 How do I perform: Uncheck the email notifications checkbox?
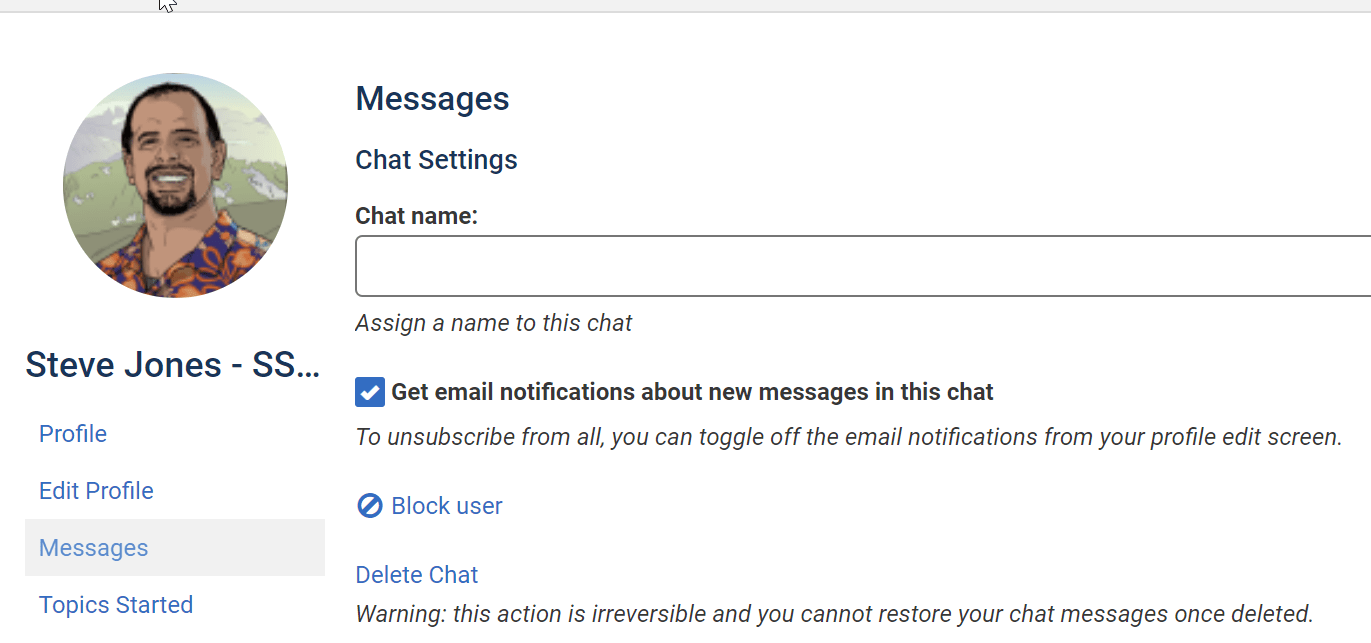click(370, 392)
